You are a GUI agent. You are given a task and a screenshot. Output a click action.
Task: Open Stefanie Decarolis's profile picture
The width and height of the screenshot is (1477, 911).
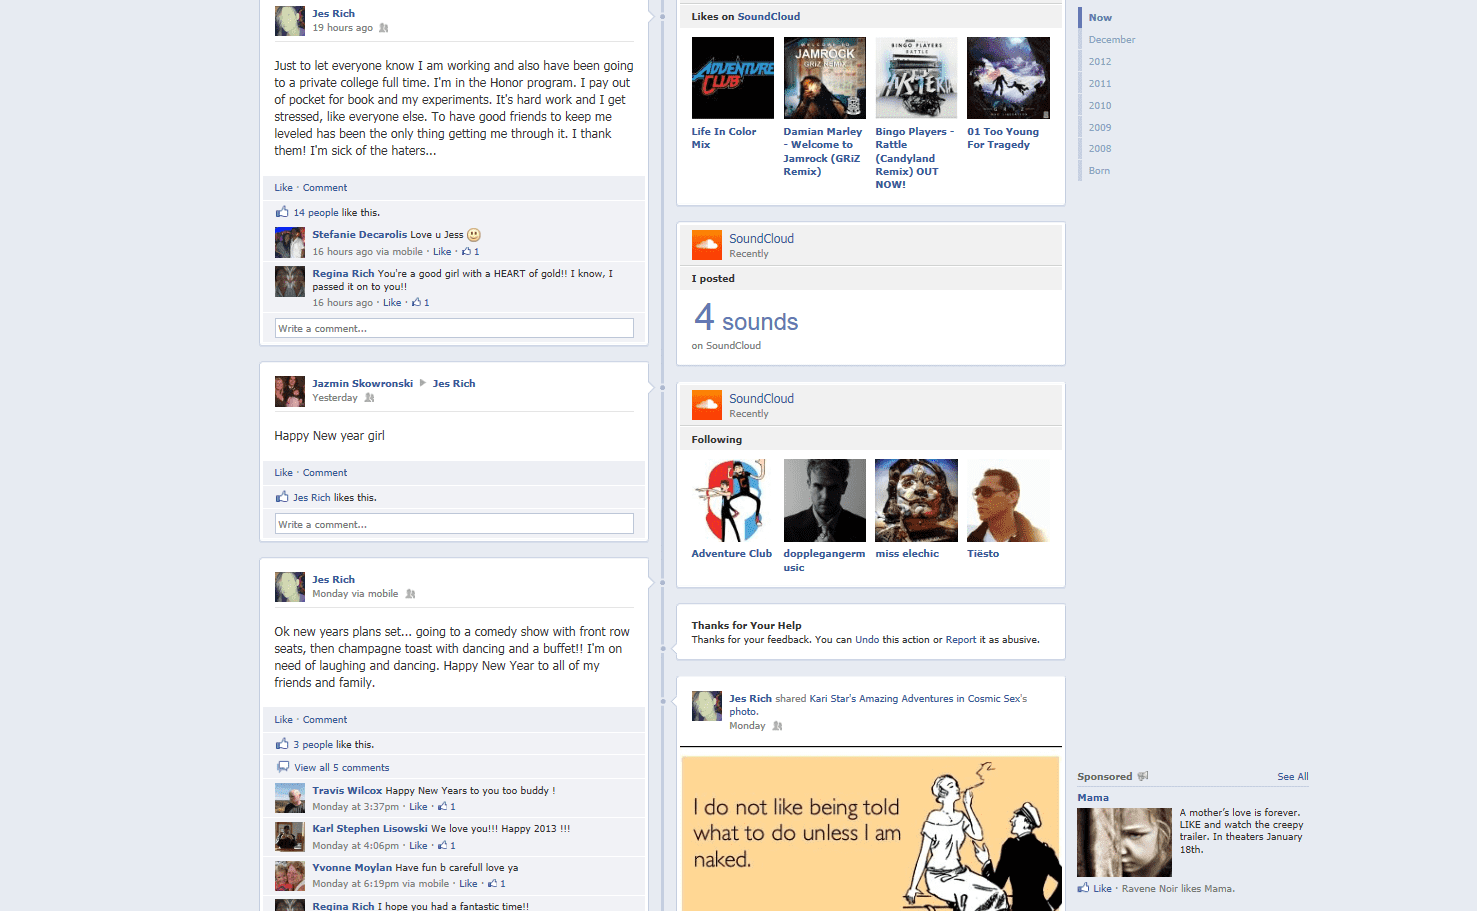[x=290, y=243]
